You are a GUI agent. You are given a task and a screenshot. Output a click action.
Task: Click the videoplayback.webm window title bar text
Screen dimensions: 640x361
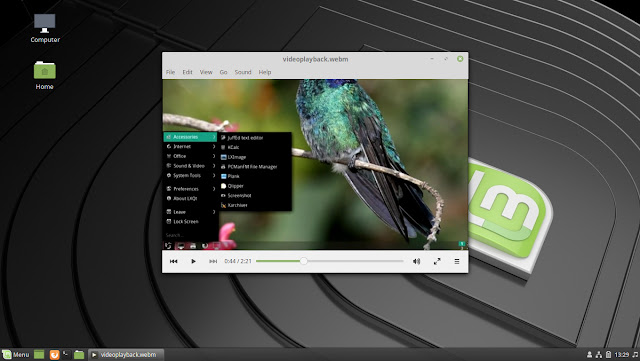click(x=316, y=59)
